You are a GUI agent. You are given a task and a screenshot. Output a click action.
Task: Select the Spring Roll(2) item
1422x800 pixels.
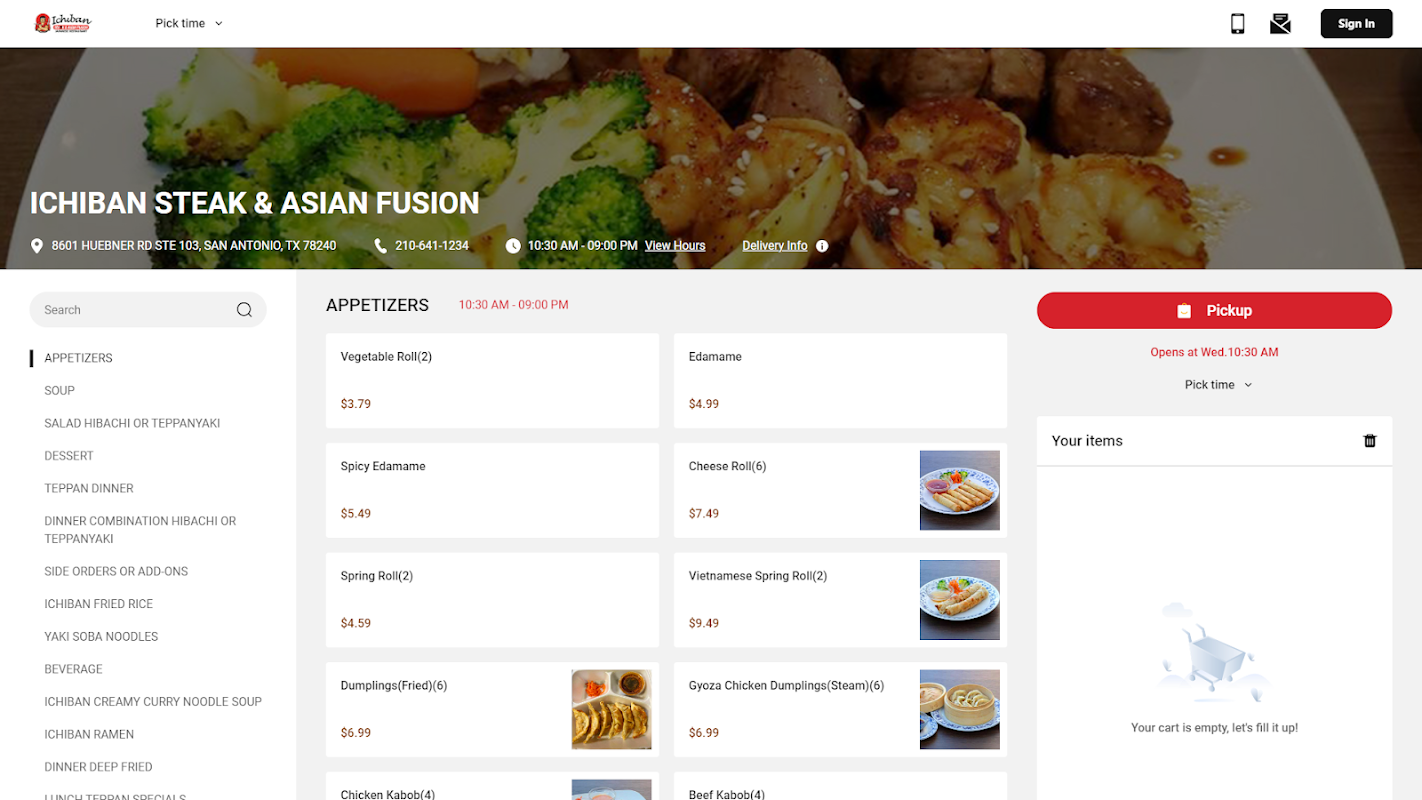(492, 600)
